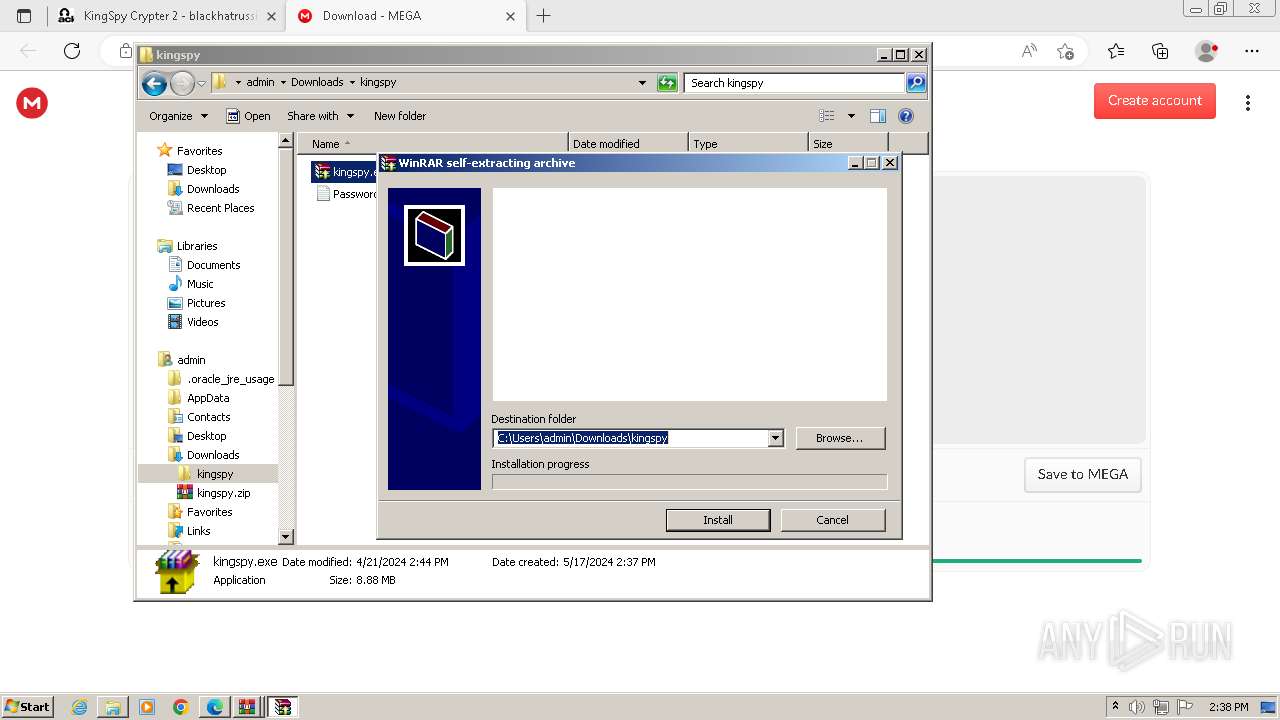Open the Edge Favorites list icon
The image size is (1280, 720).
(1116, 51)
